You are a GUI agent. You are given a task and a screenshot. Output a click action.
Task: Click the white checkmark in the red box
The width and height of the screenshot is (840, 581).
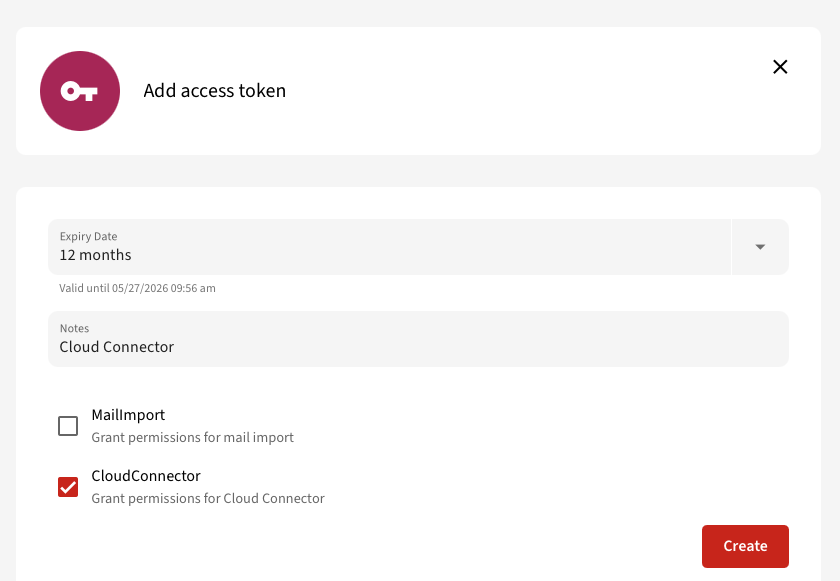[x=68, y=487]
